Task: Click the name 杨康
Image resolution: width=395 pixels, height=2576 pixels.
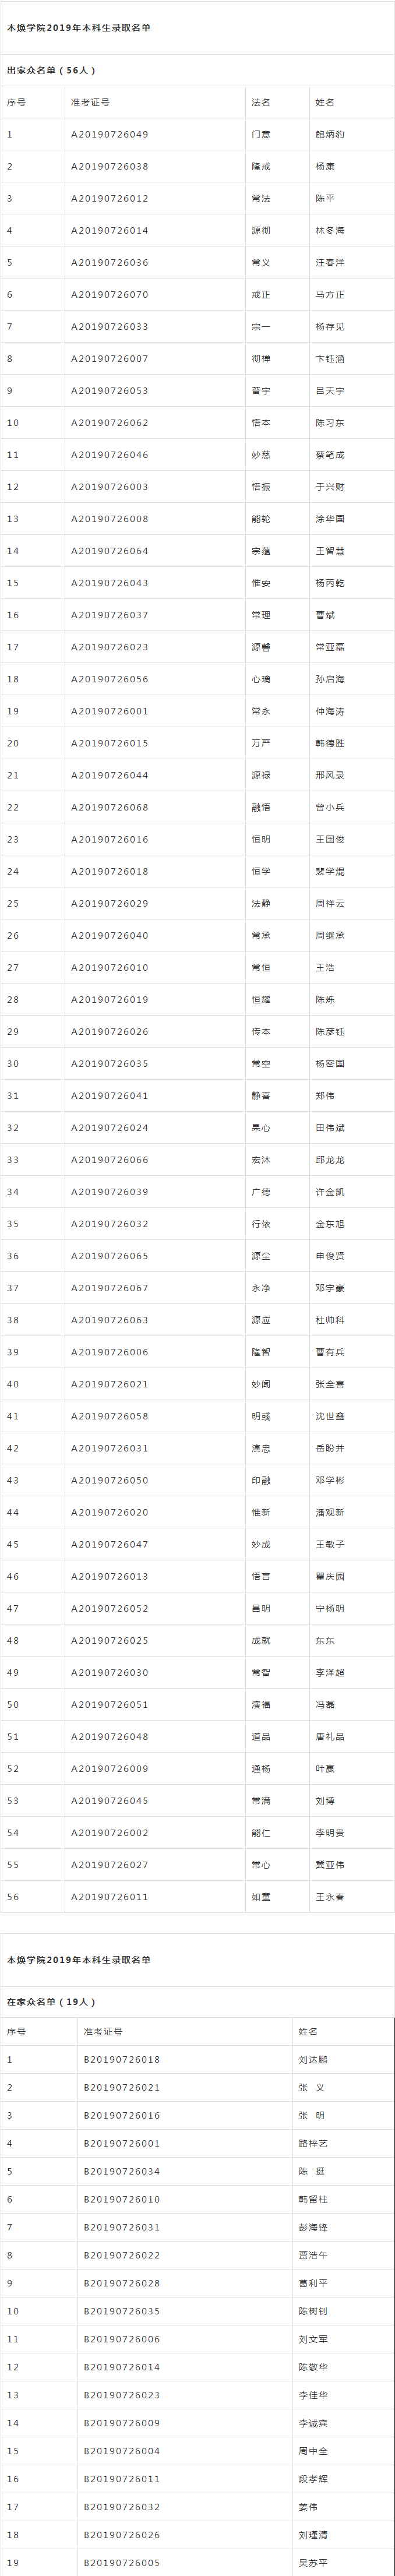Action: pos(325,166)
